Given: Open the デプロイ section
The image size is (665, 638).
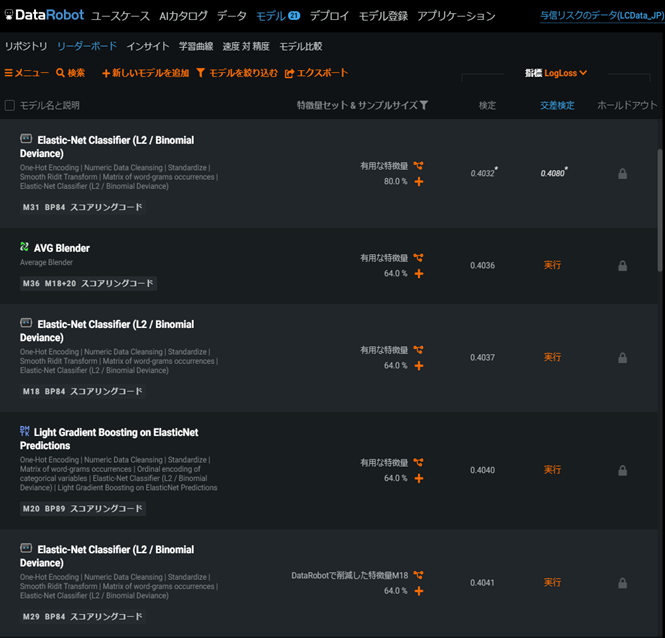Looking at the screenshot, I should tap(329, 16).
